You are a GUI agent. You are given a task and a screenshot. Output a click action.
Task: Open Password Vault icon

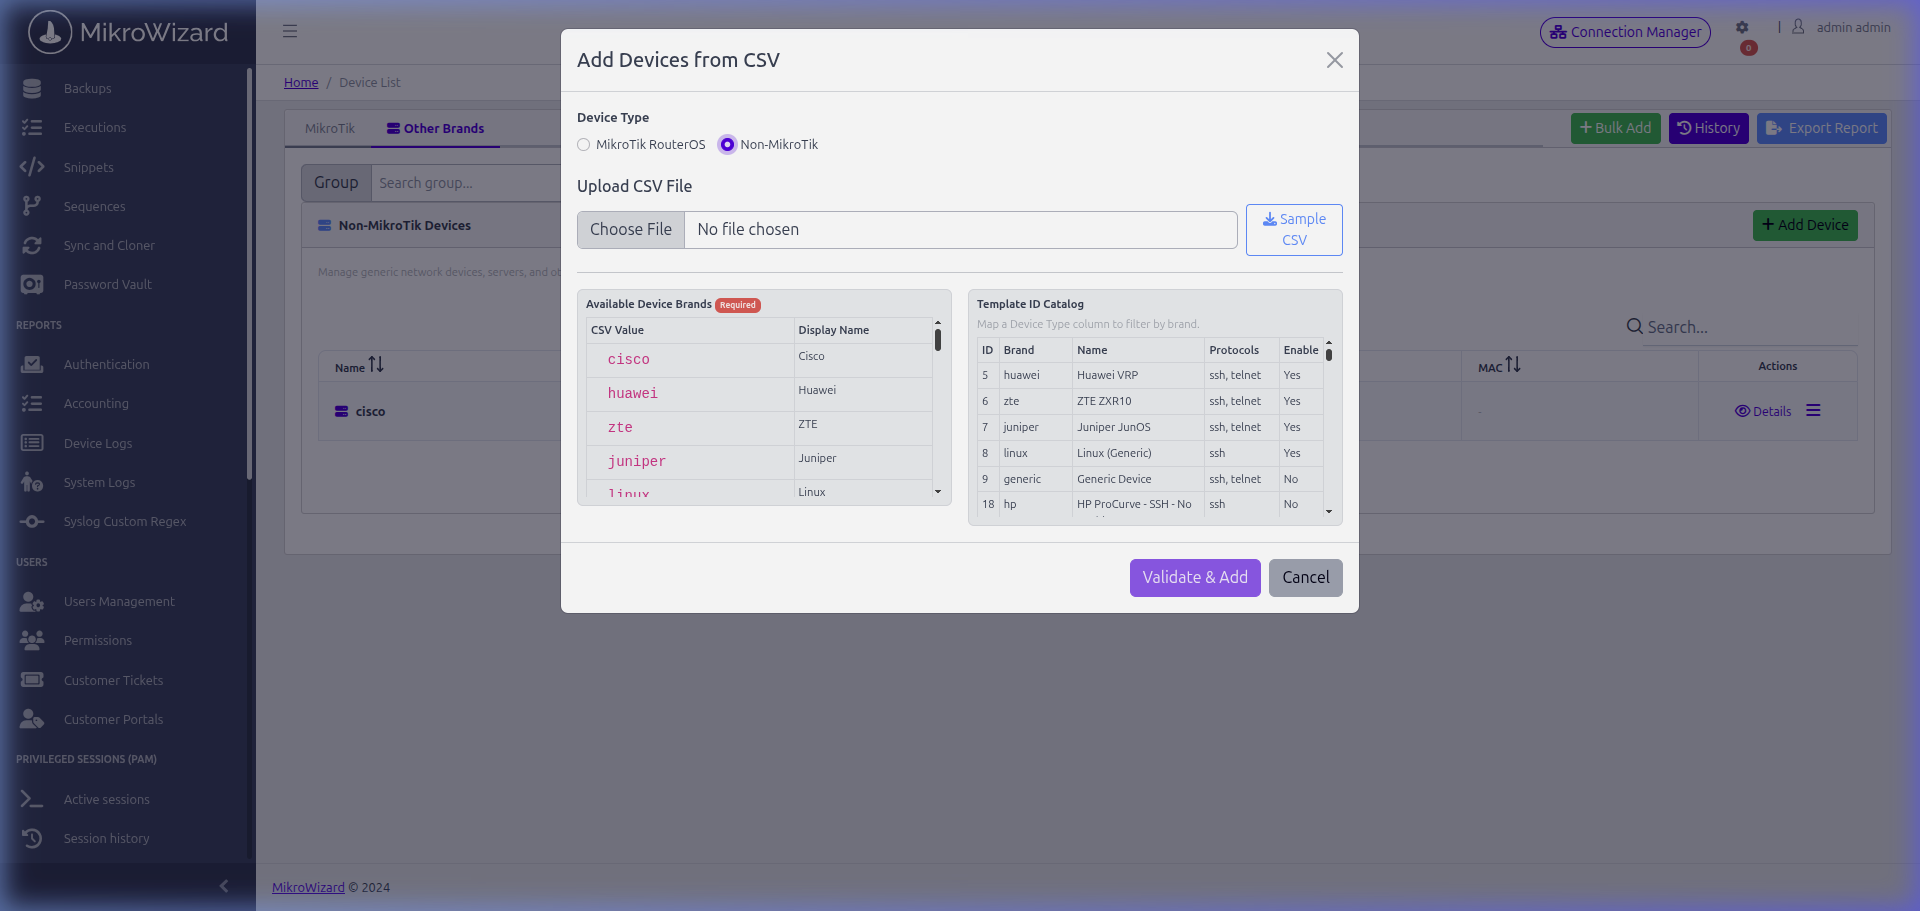tap(32, 284)
